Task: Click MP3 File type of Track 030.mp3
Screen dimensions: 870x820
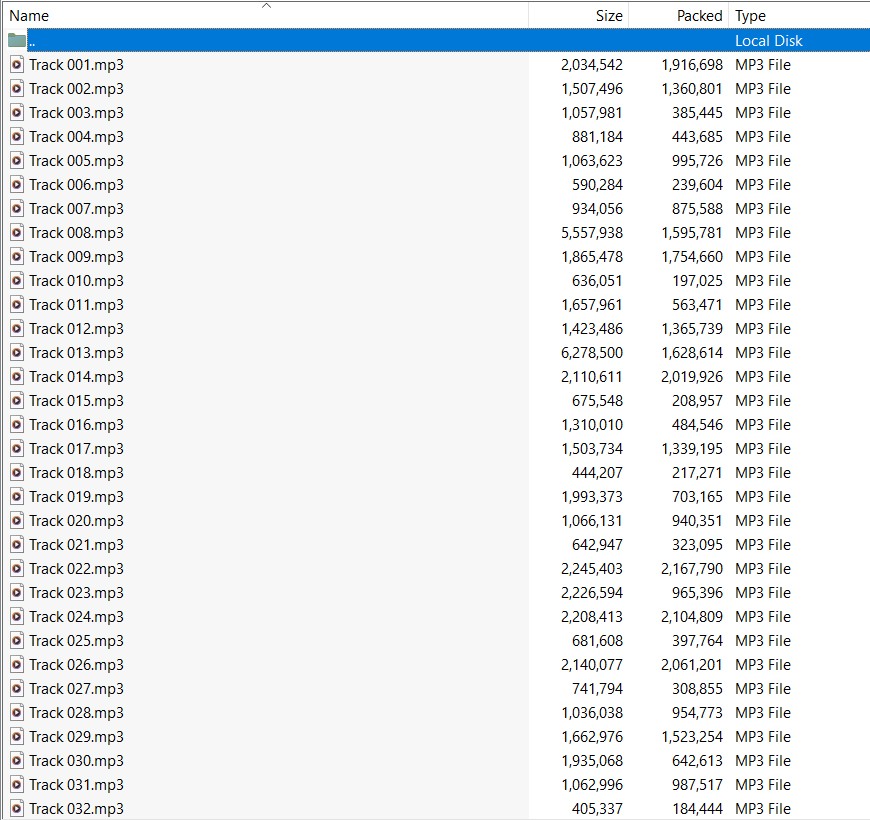Action: pyautogui.click(x=762, y=761)
